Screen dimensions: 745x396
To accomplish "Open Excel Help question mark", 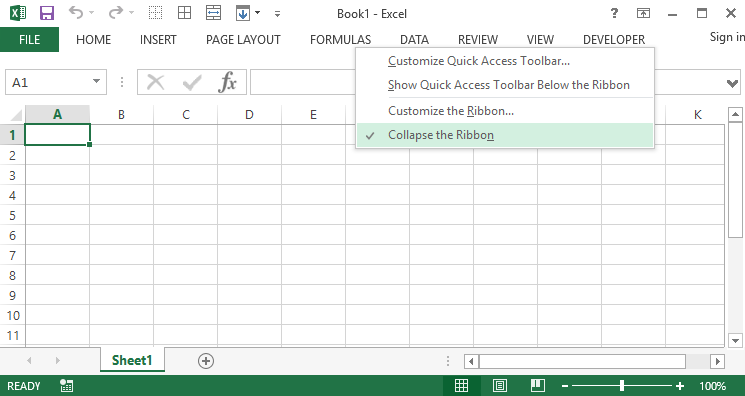I will [614, 13].
